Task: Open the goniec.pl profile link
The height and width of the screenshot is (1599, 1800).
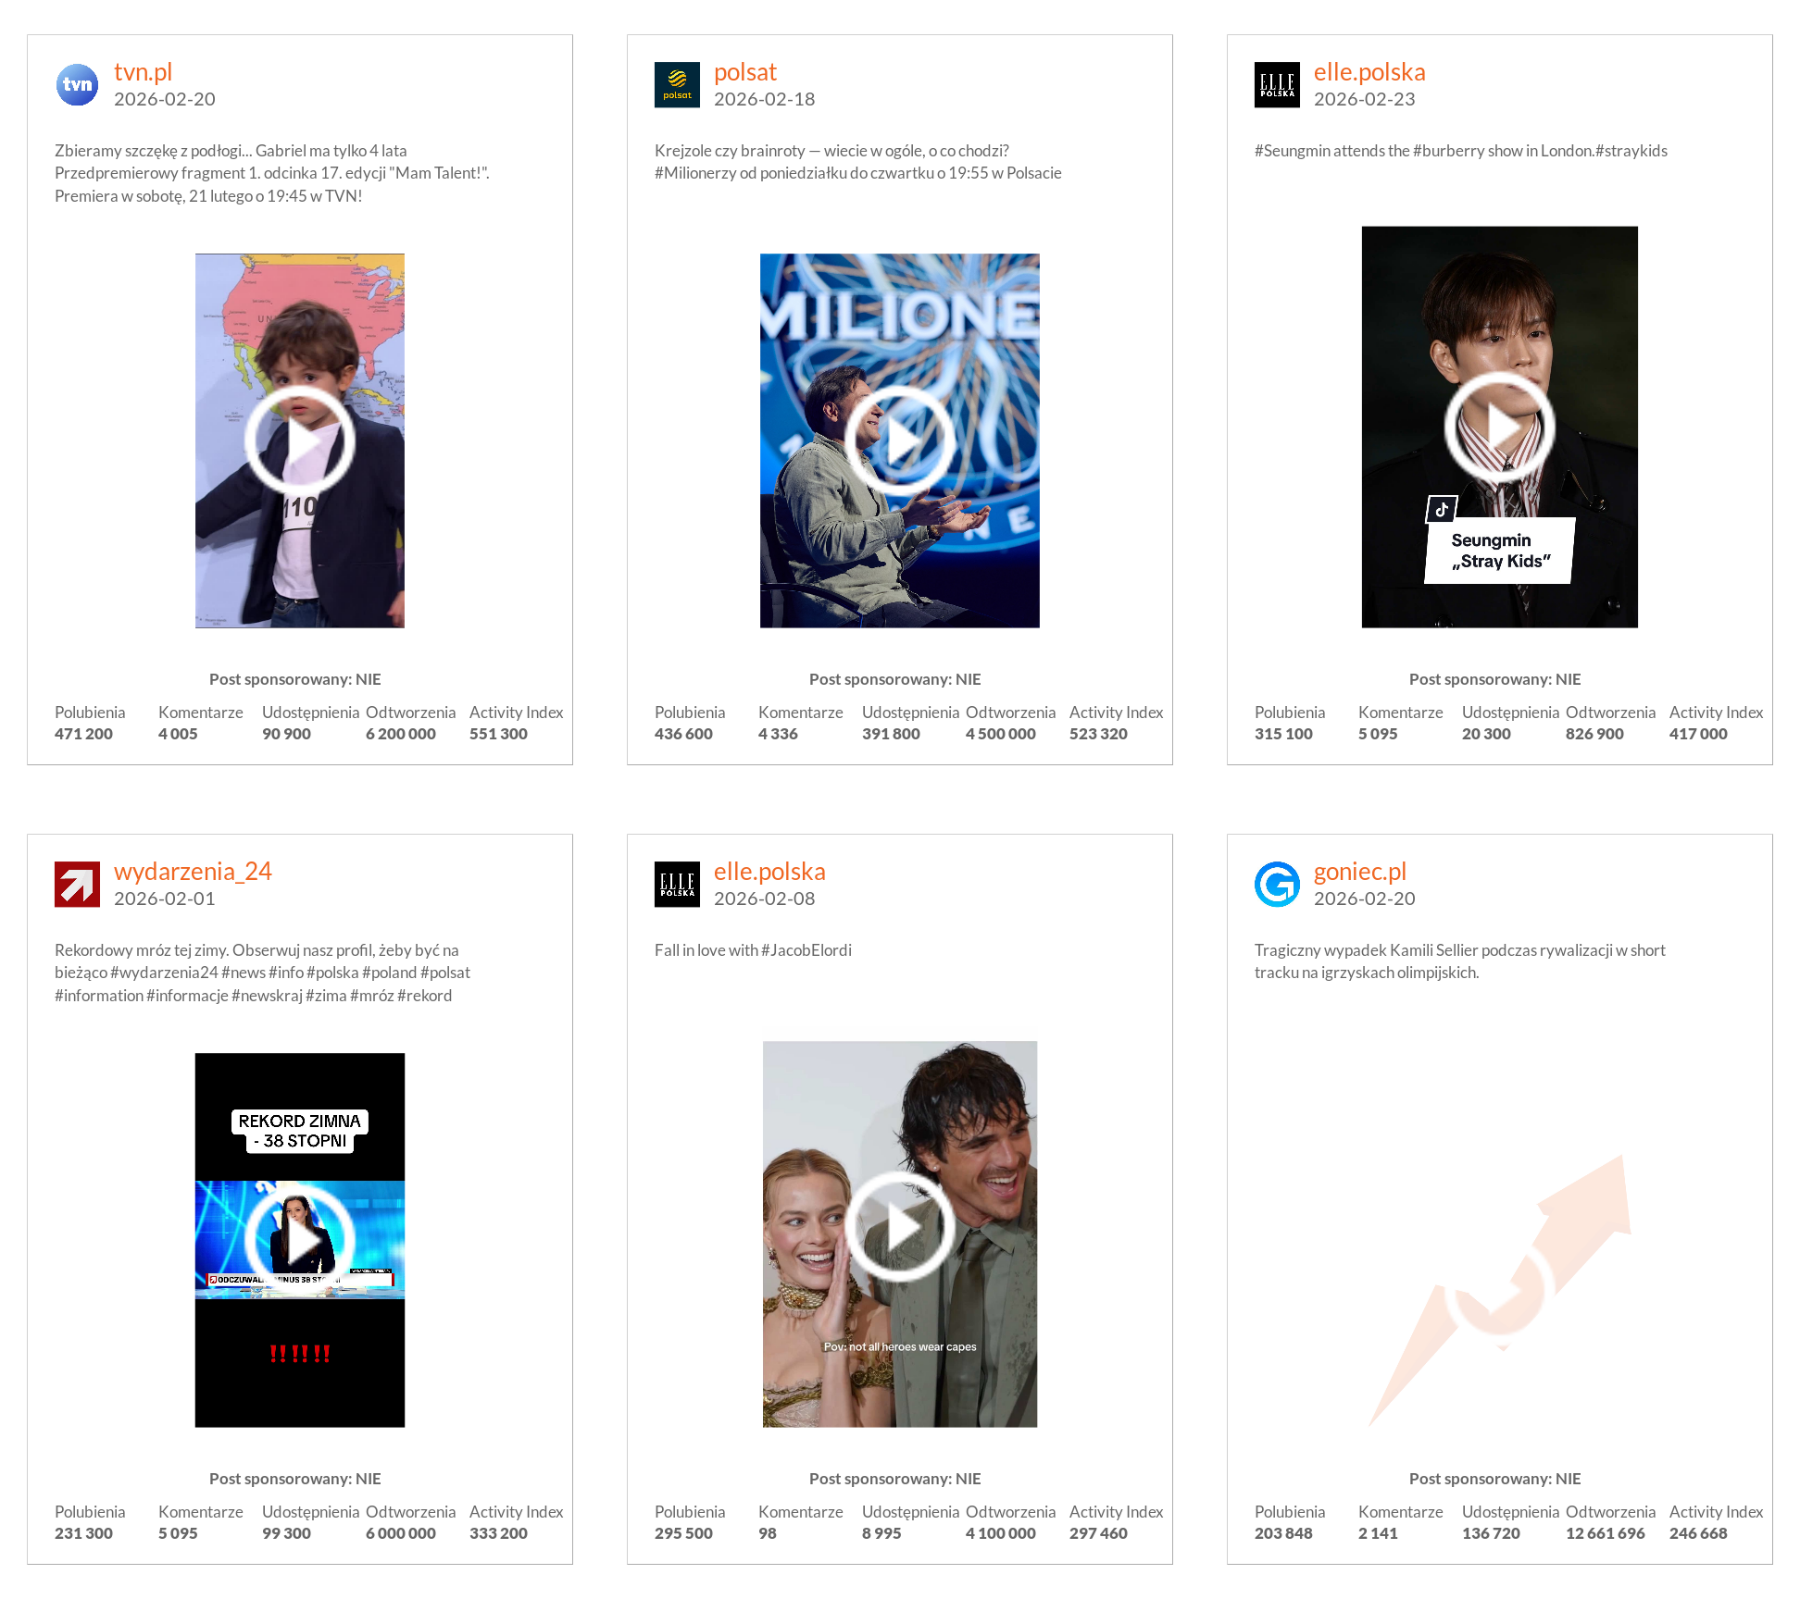Action: pyautogui.click(x=1360, y=871)
